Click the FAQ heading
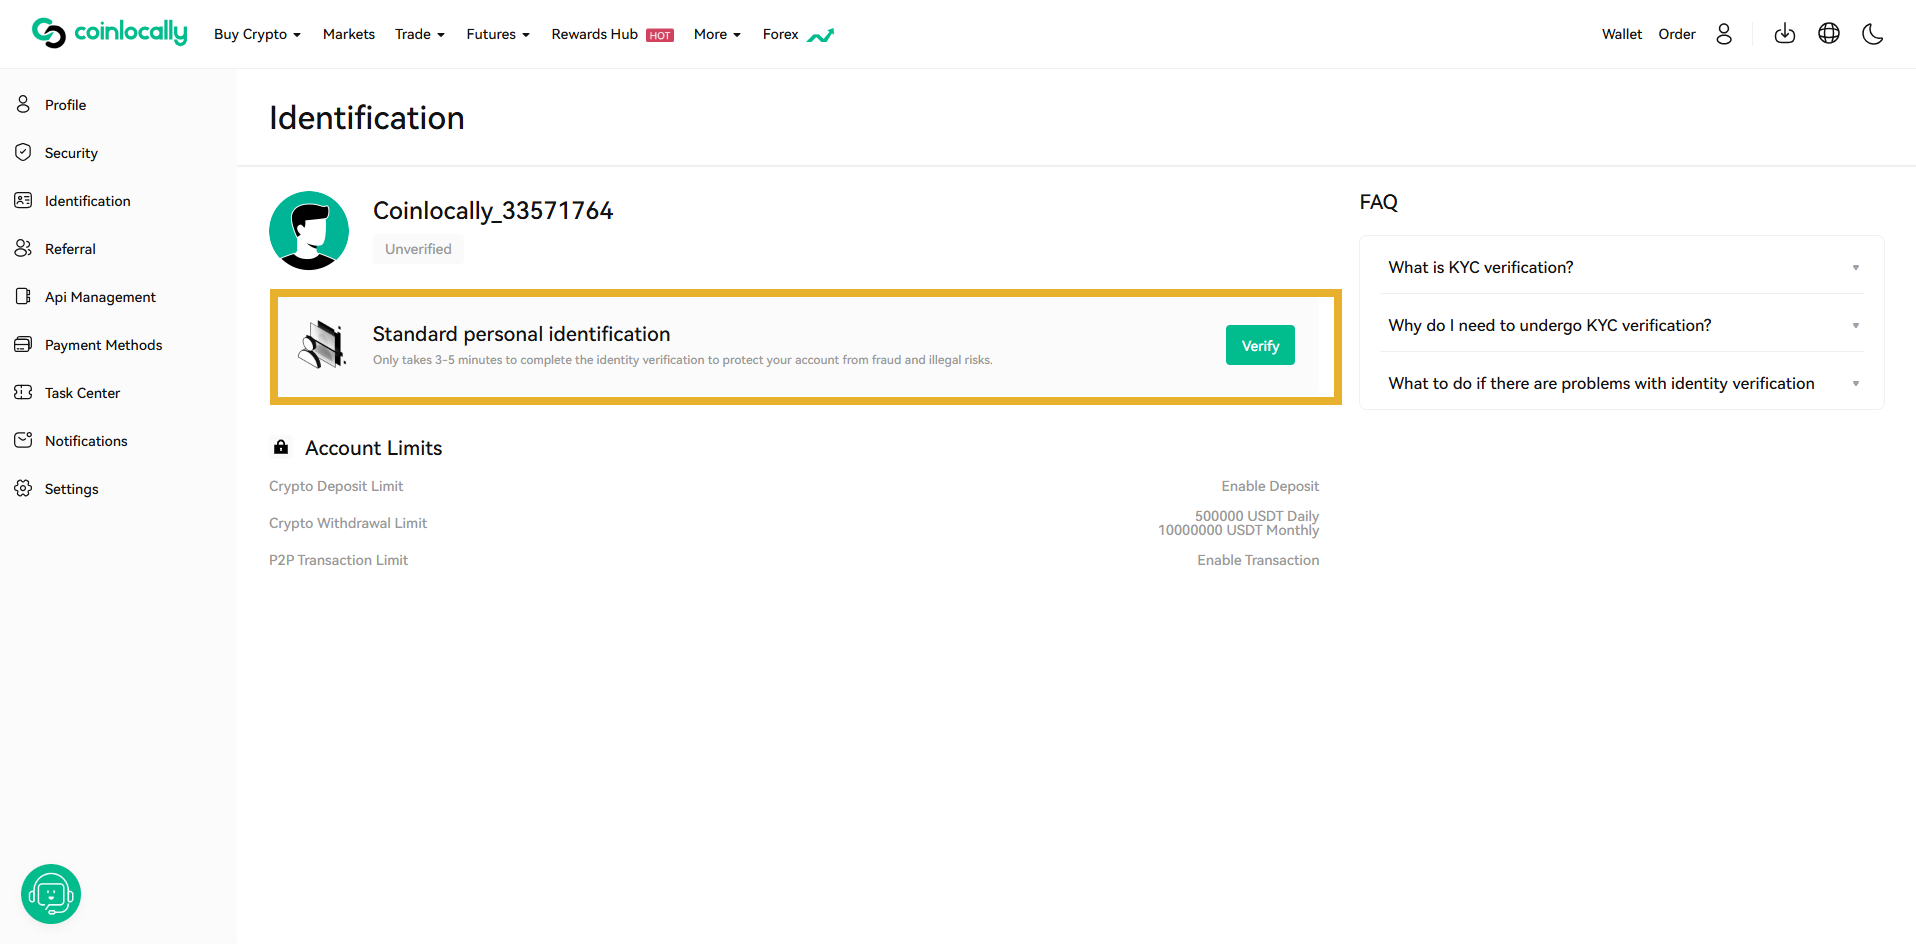Screen dimensions: 1916x944 point(1378,202)
